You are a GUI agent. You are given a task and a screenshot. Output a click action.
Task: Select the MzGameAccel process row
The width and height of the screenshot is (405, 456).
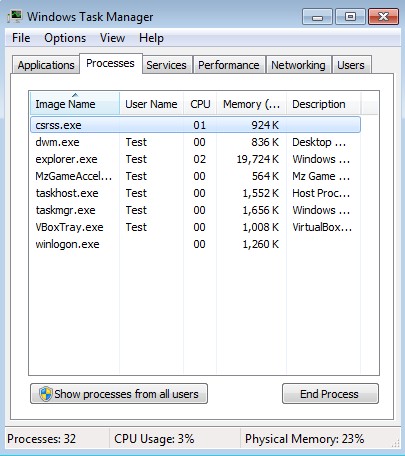pos(195,176)
